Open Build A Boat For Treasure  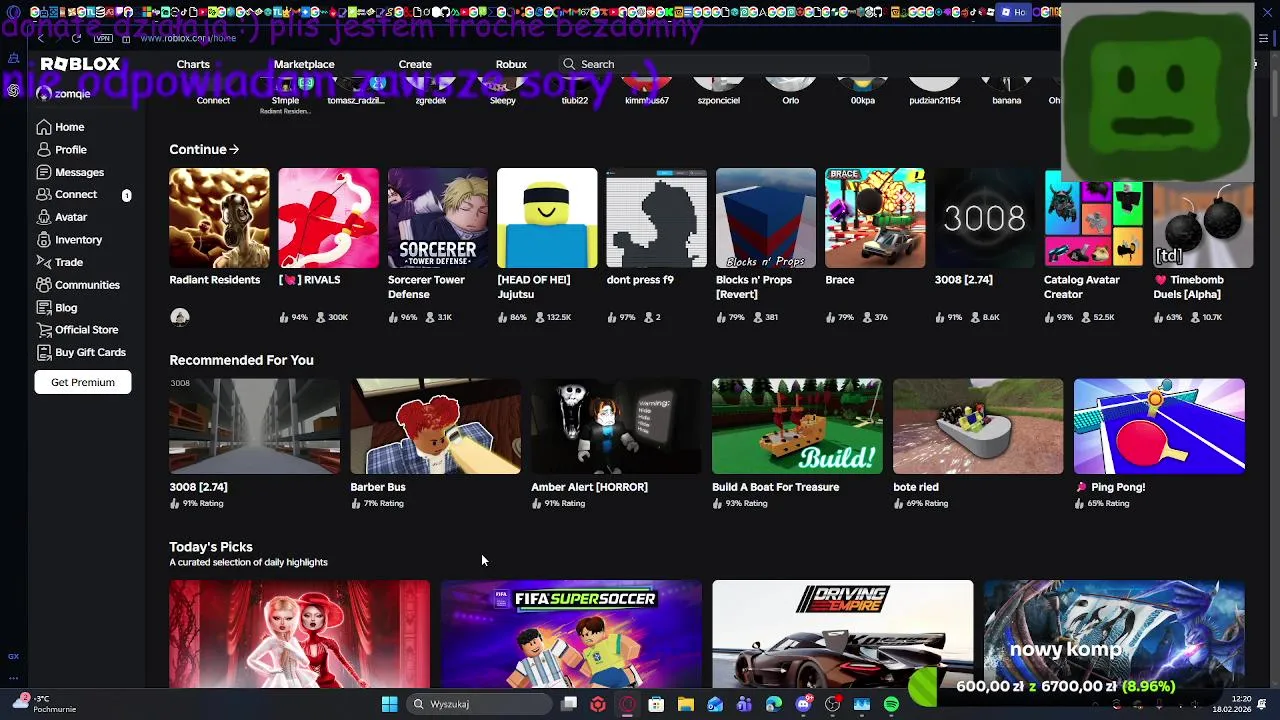point(797,426)
